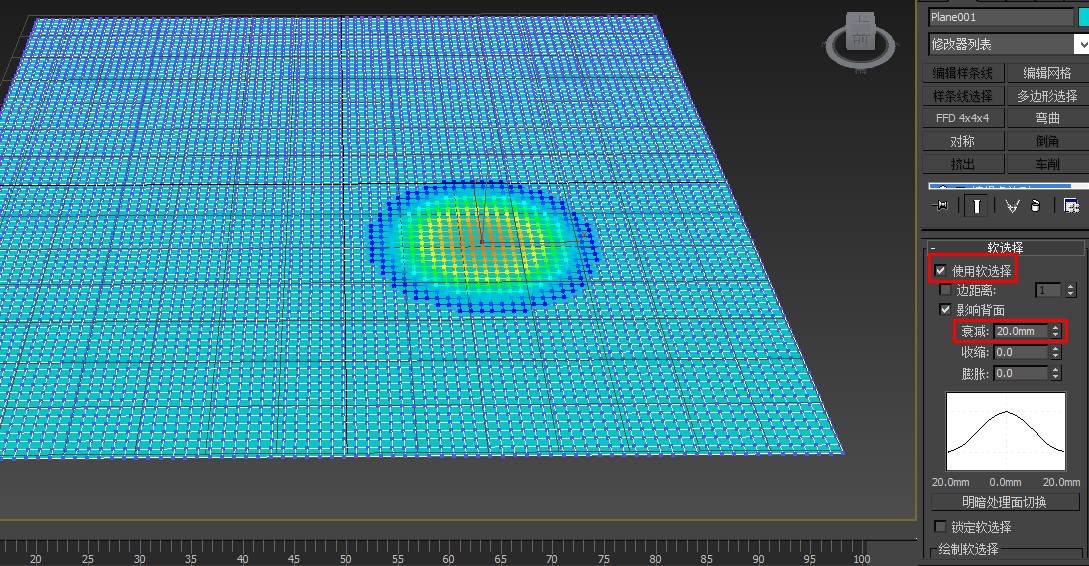Image resolution: width=1089 pixels, height=566 pixels.
Task: Click the red center selected vertex
Action: click(x=480, y=242)
